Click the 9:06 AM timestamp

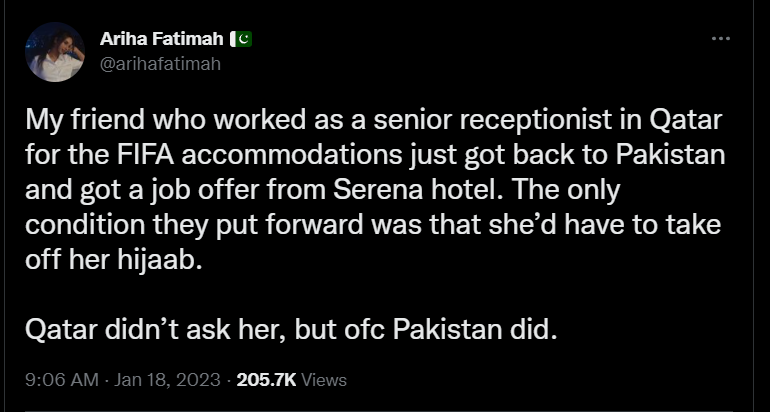[62, 380]
